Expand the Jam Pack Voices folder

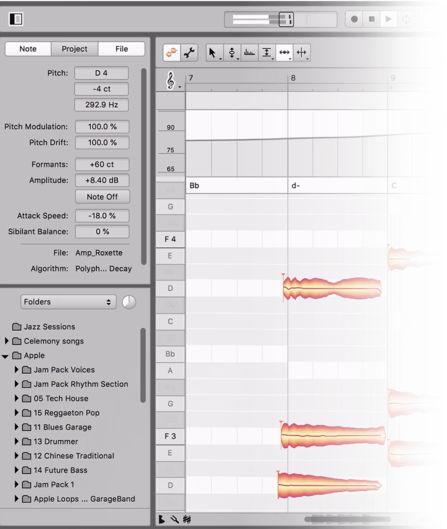(16, 369)
